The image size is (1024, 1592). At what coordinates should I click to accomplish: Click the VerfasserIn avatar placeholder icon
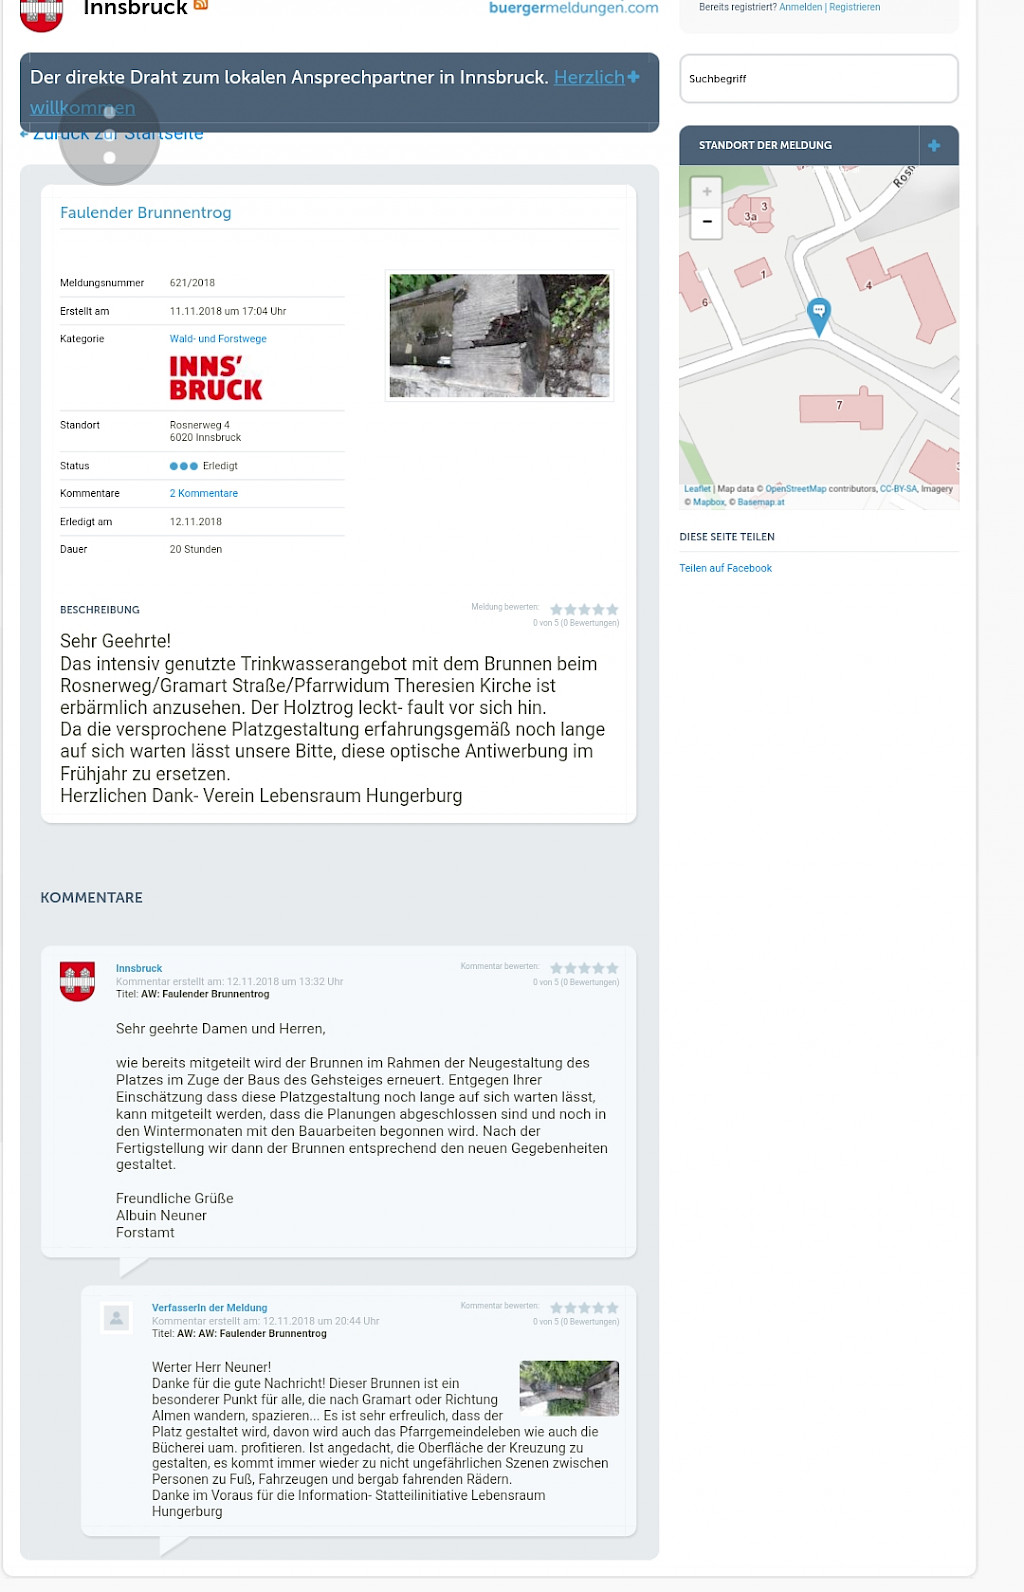click(117, 1318)
